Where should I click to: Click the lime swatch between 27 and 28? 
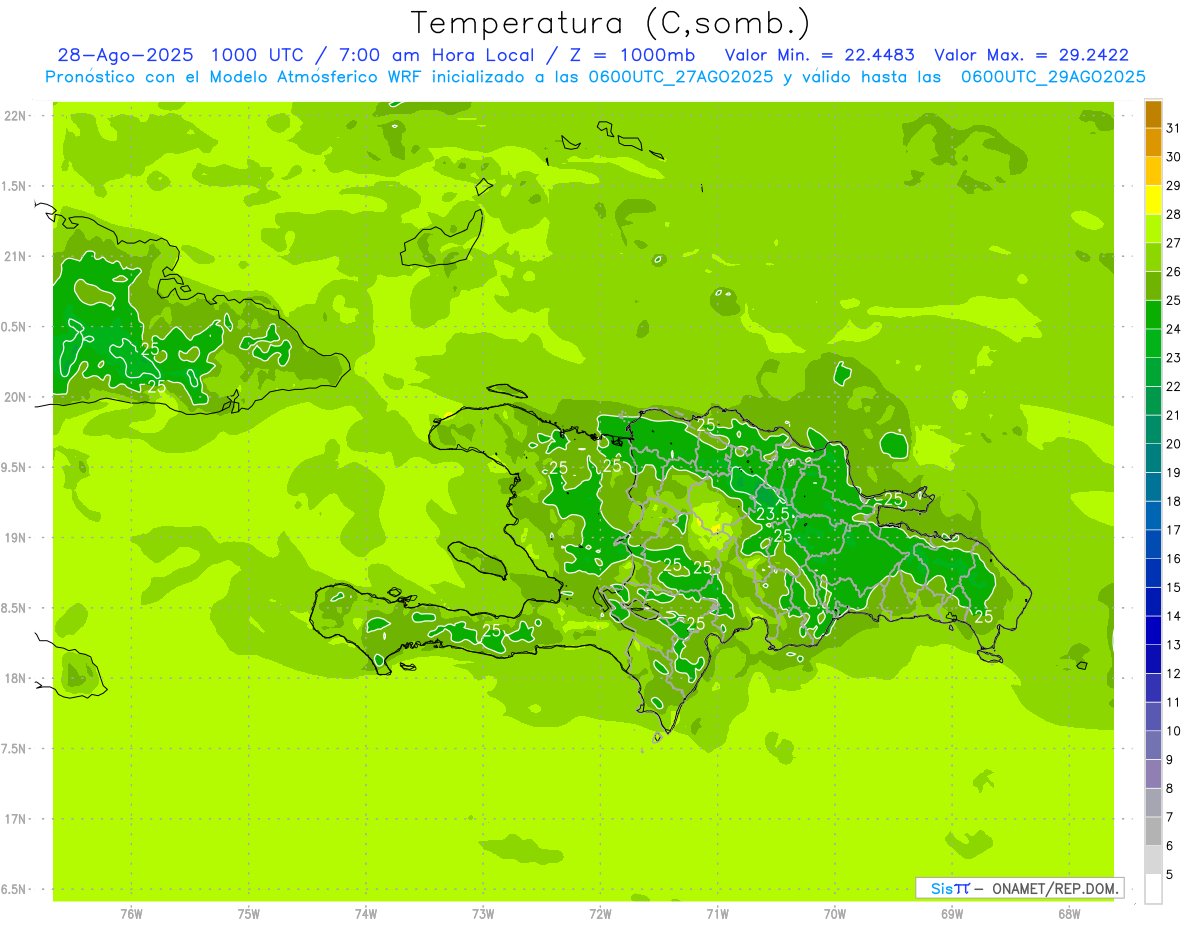pyautogui.click(x=1153, y=228)
